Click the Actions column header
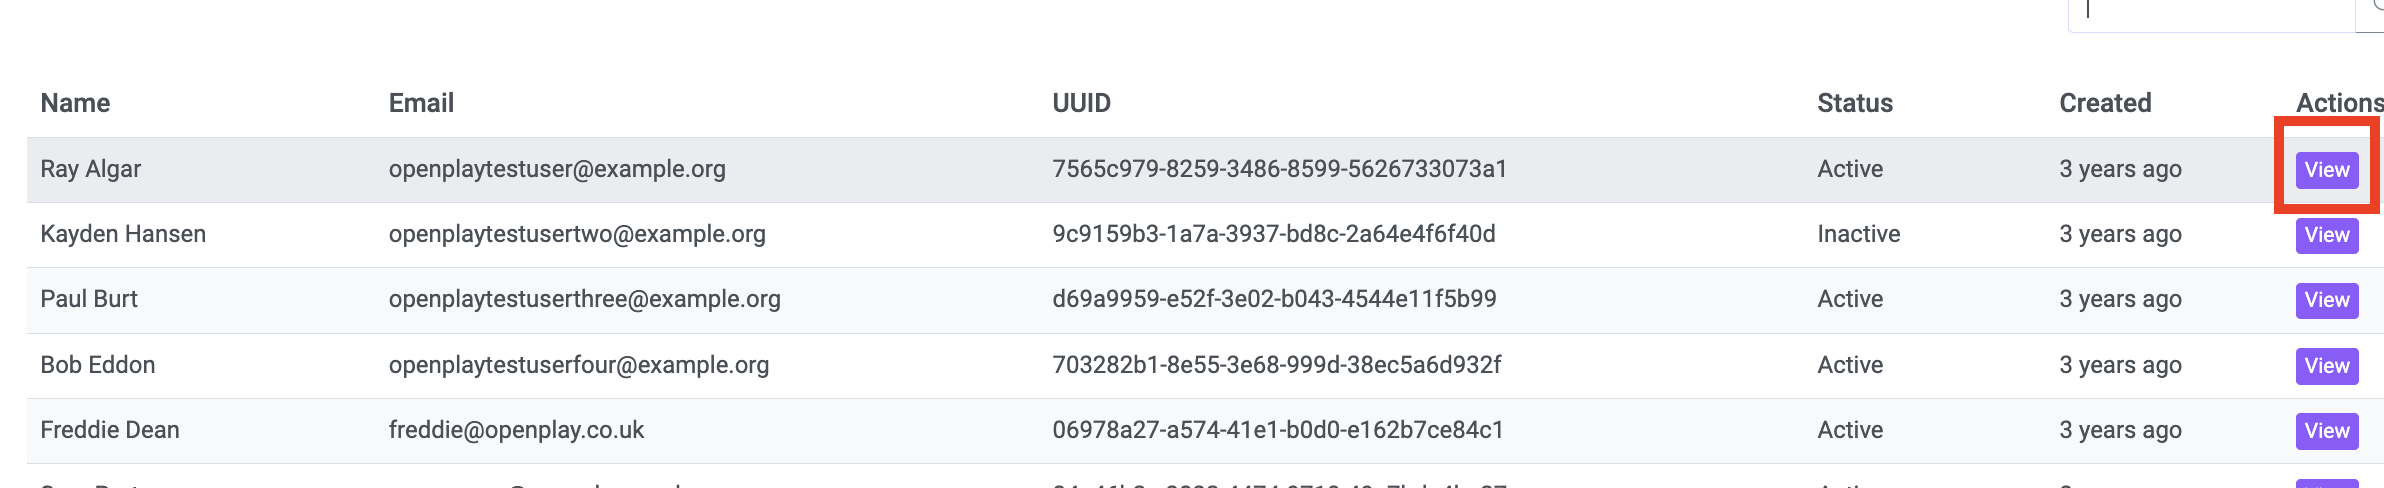 (x=2339, y=103)
